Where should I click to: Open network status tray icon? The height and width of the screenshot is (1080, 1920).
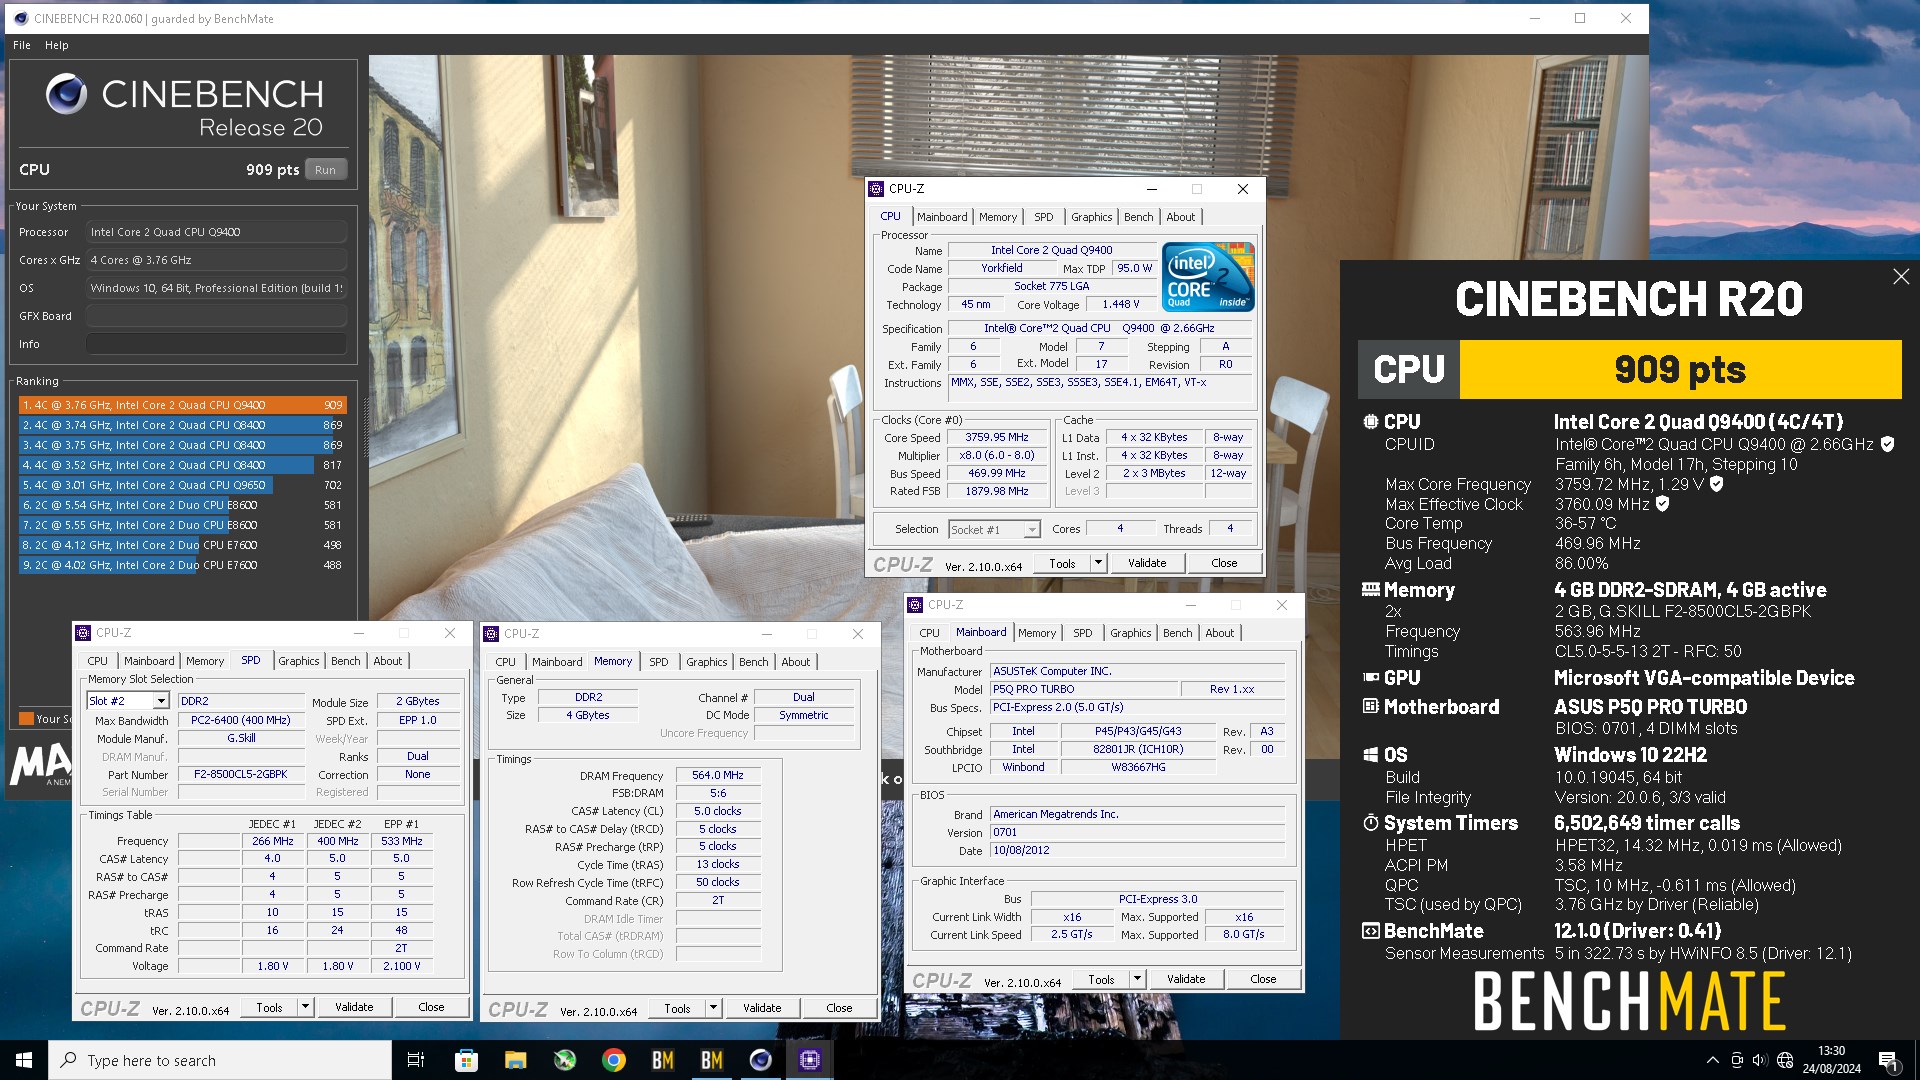pos(1785,1060)
